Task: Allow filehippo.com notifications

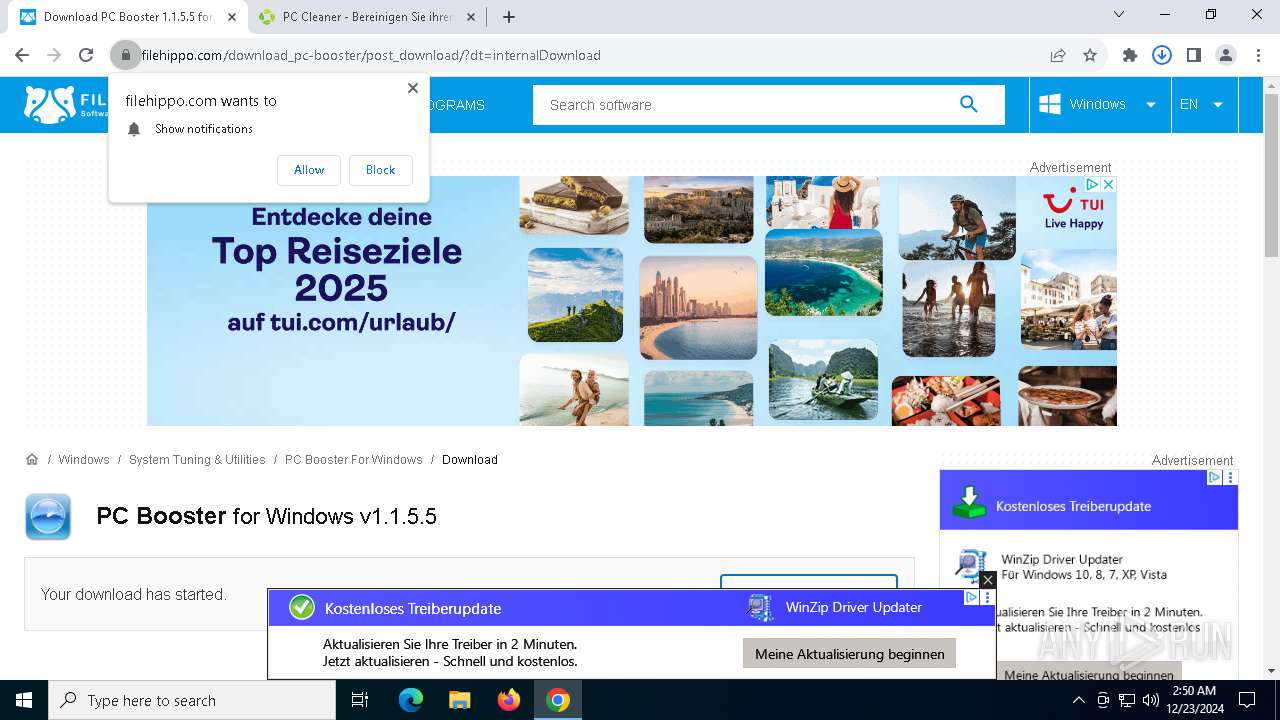Action: (x=309, y=170)
